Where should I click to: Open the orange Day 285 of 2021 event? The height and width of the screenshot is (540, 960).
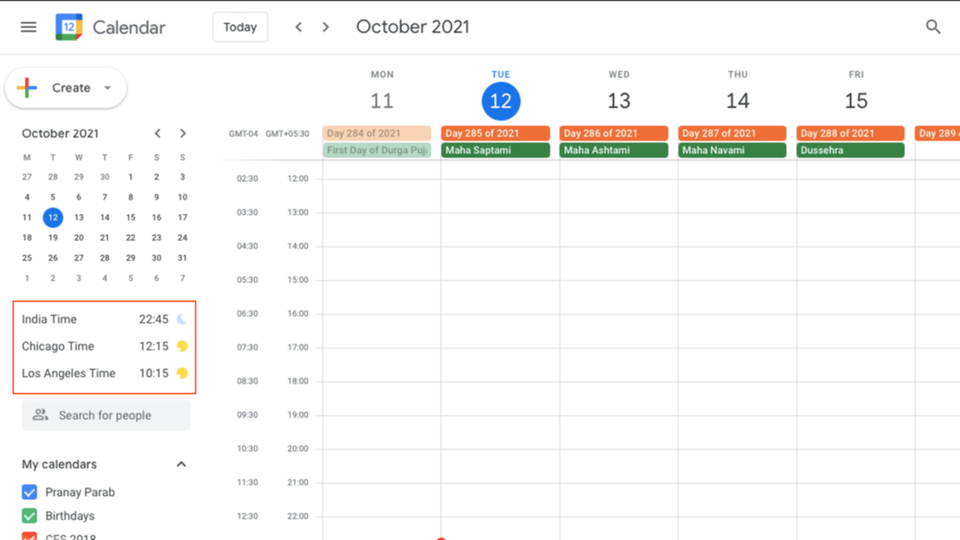[x=495, y=133]
